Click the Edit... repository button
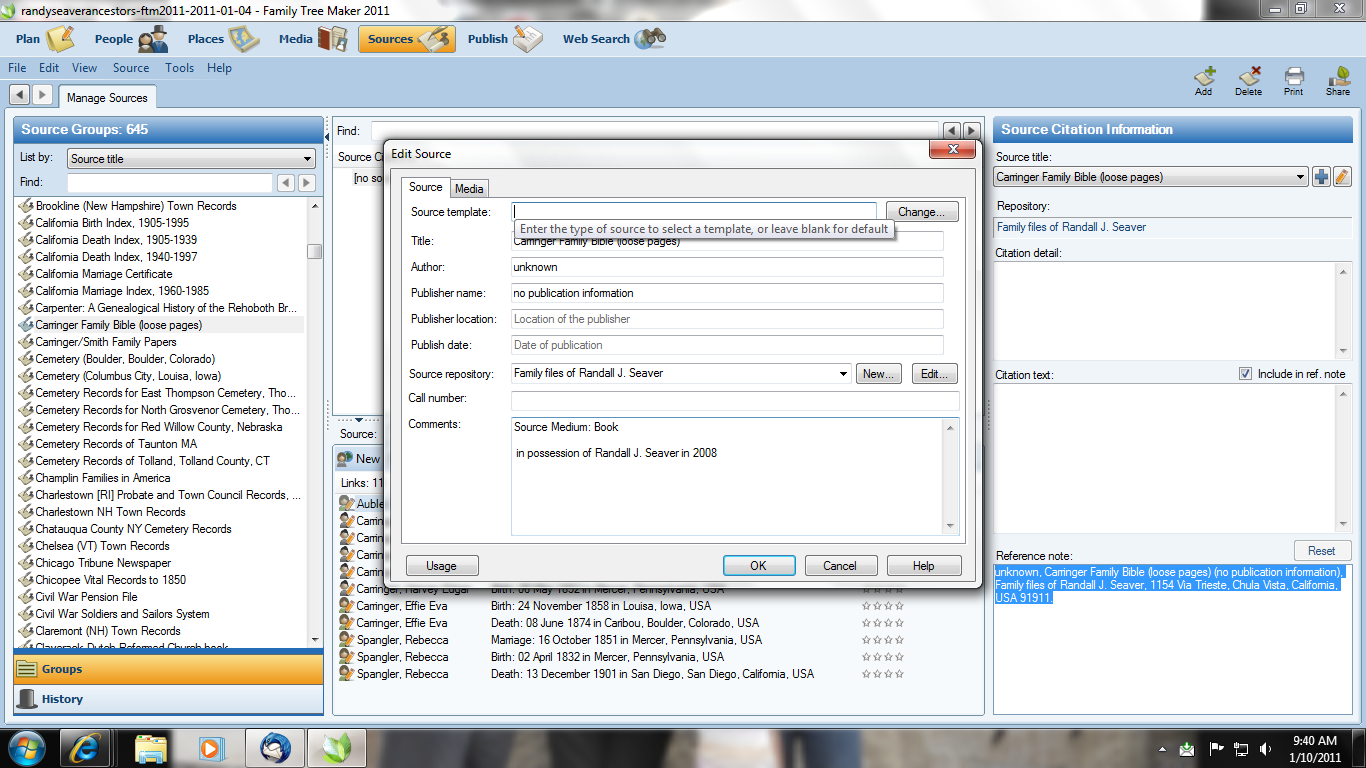The height and width of the screenshot is (768, 1366). (x=935, y=374)
